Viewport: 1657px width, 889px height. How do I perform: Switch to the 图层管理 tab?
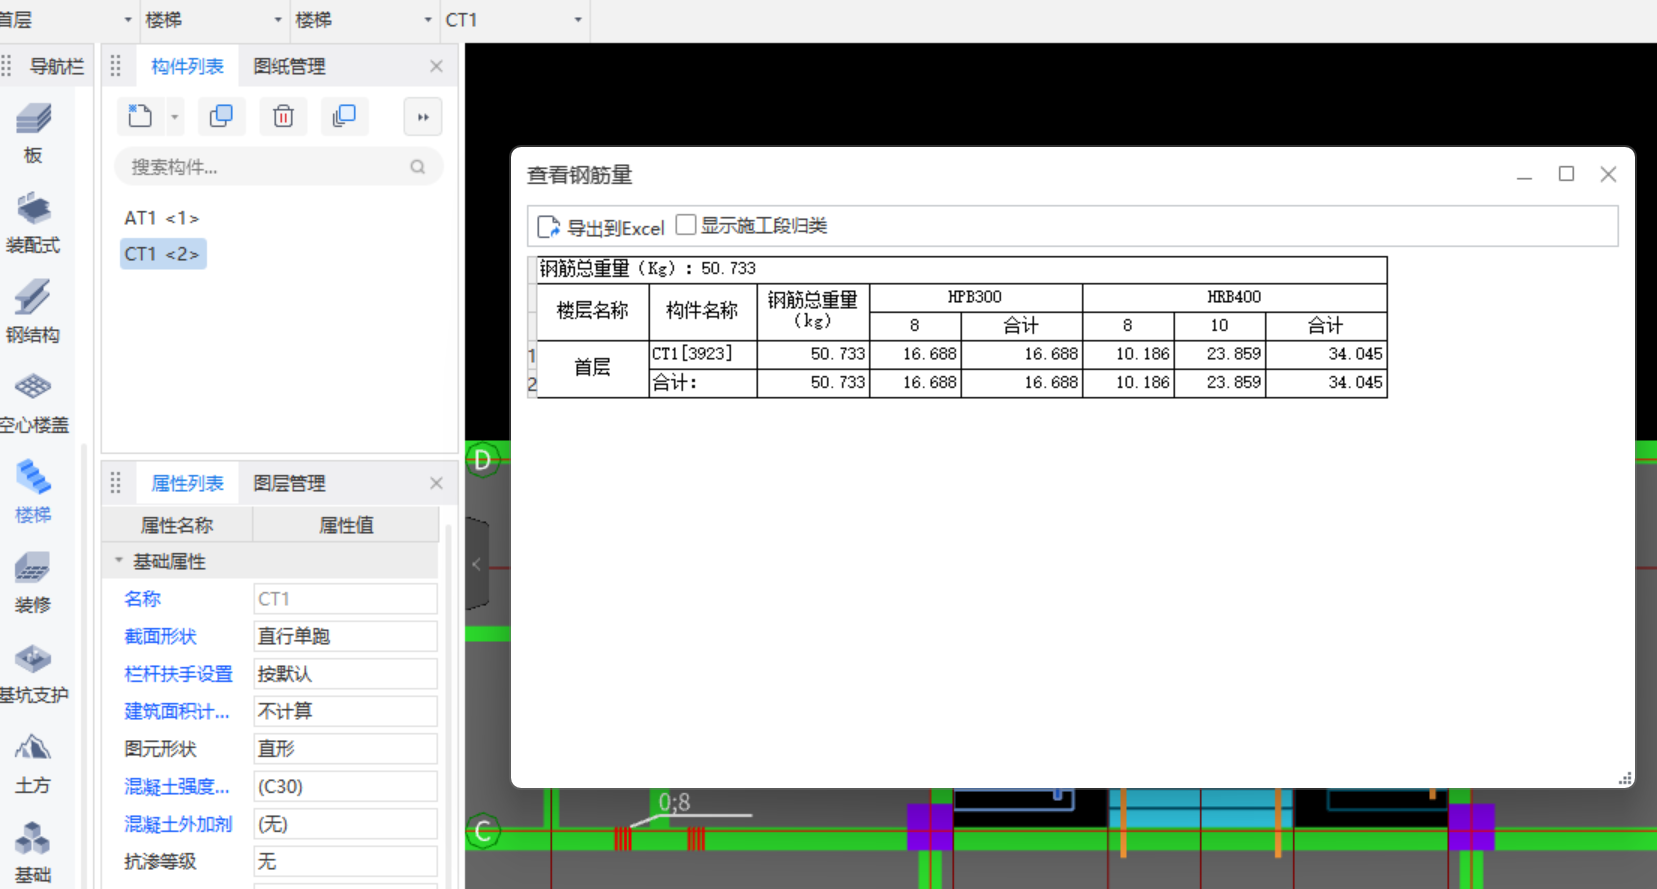click(x=289, y=483)
